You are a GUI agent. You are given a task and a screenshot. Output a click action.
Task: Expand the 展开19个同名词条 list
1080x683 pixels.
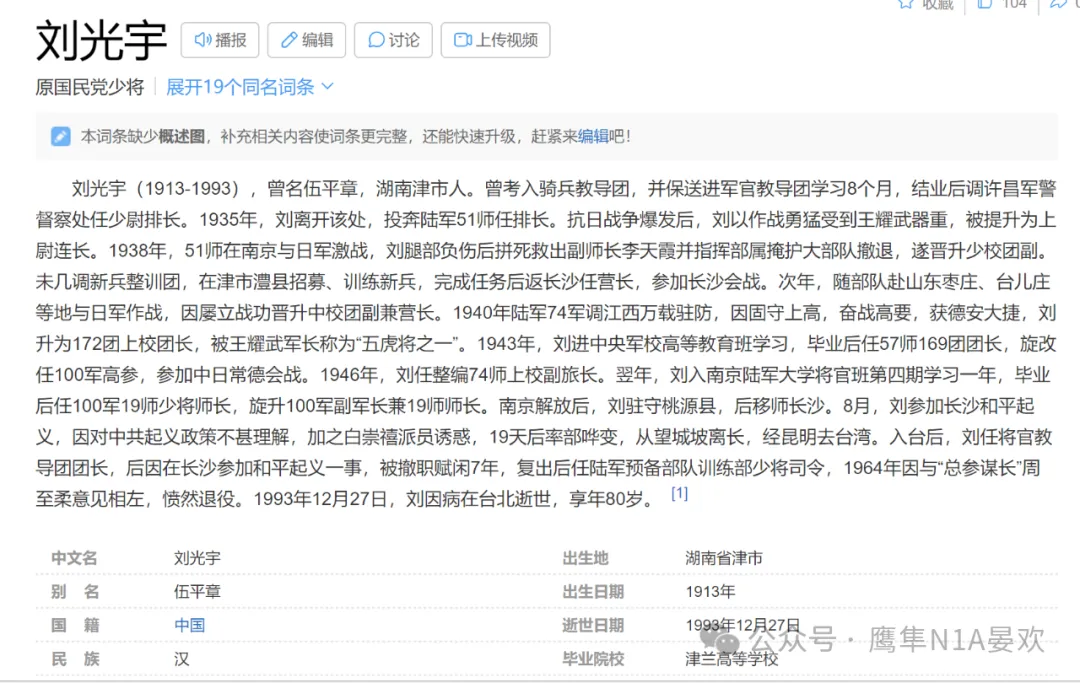(240, 87)
